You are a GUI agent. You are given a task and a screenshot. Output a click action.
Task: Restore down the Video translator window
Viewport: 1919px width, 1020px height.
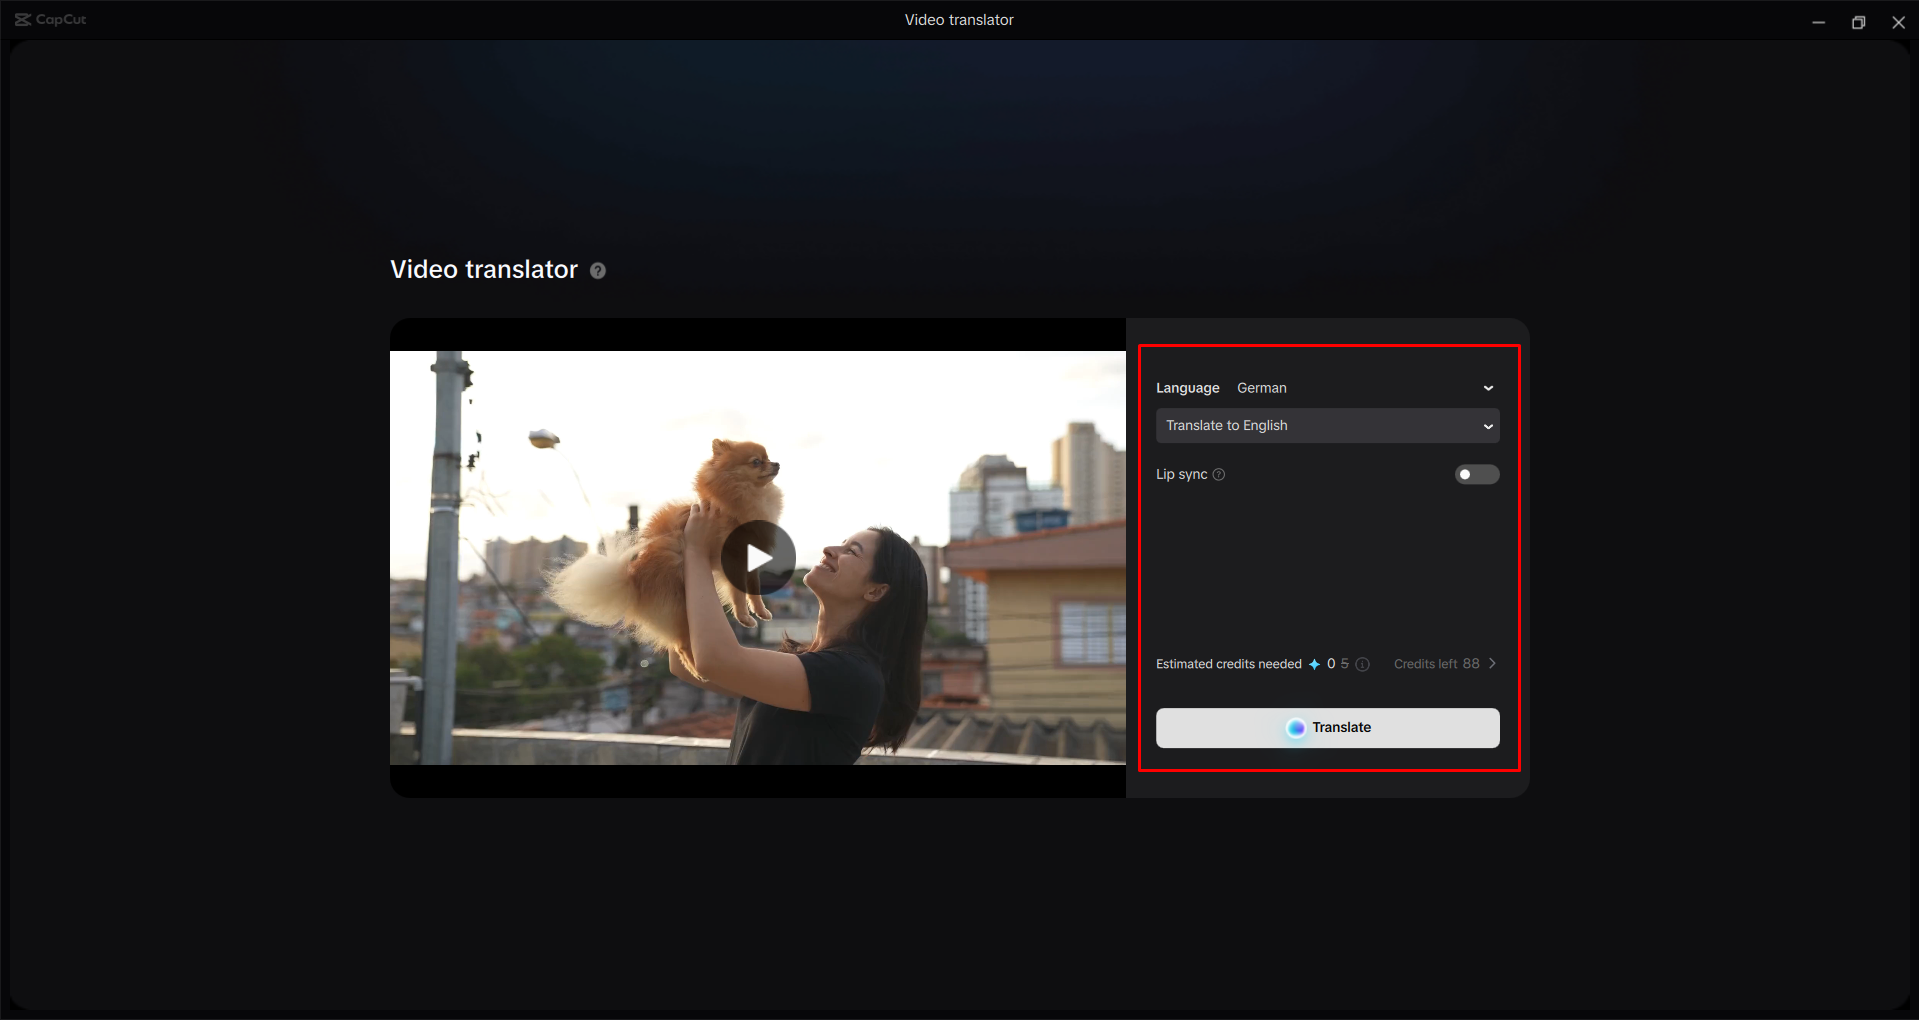point(1858,22)
